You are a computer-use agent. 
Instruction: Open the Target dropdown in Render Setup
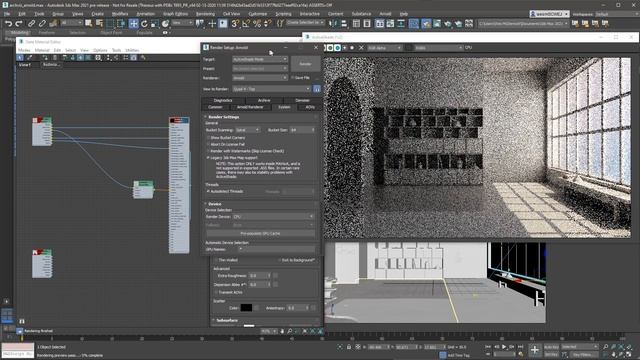260,59
